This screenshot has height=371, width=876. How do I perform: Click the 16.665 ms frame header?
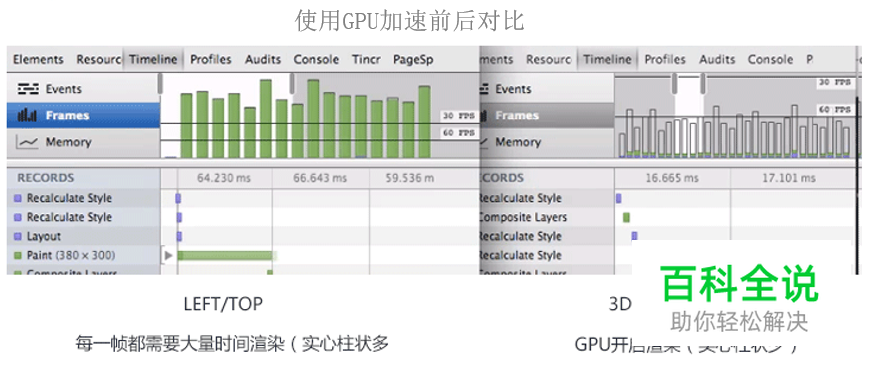point(672,178)
